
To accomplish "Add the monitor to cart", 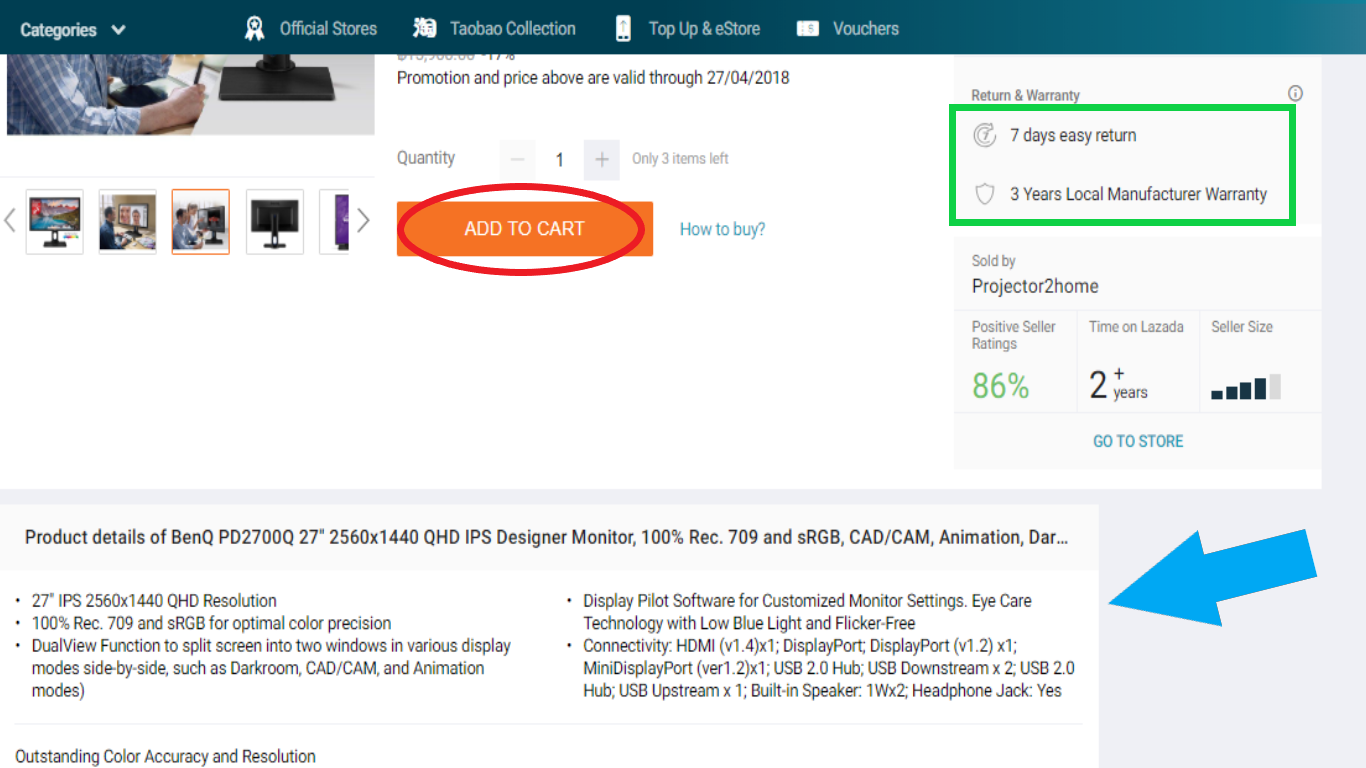I will (525, 229).
